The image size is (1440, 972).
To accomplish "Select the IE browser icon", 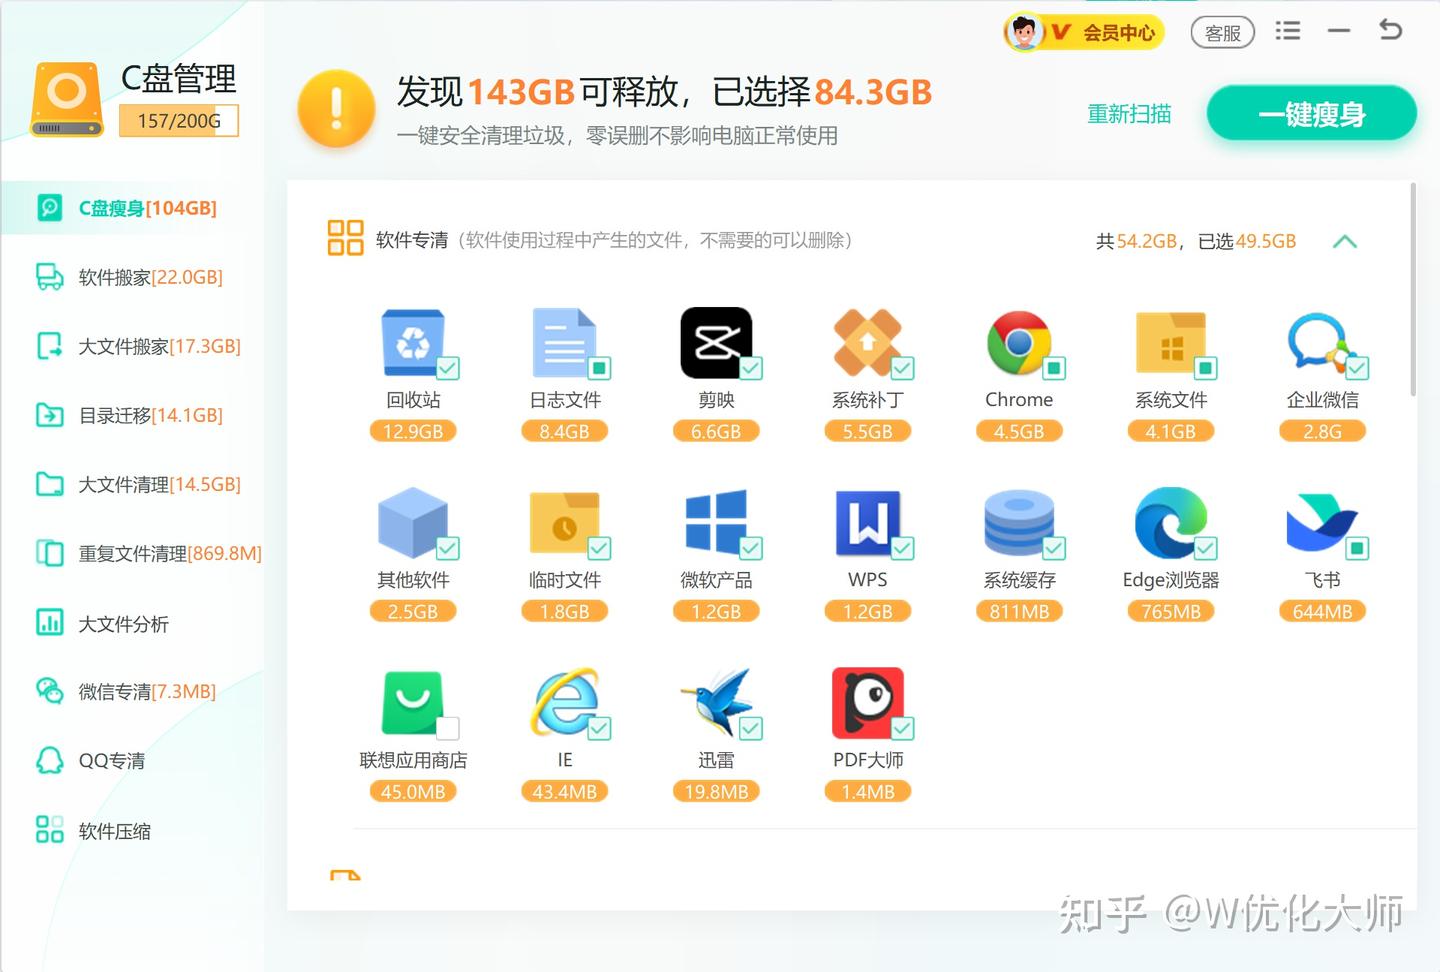I will tap(564, 703).
